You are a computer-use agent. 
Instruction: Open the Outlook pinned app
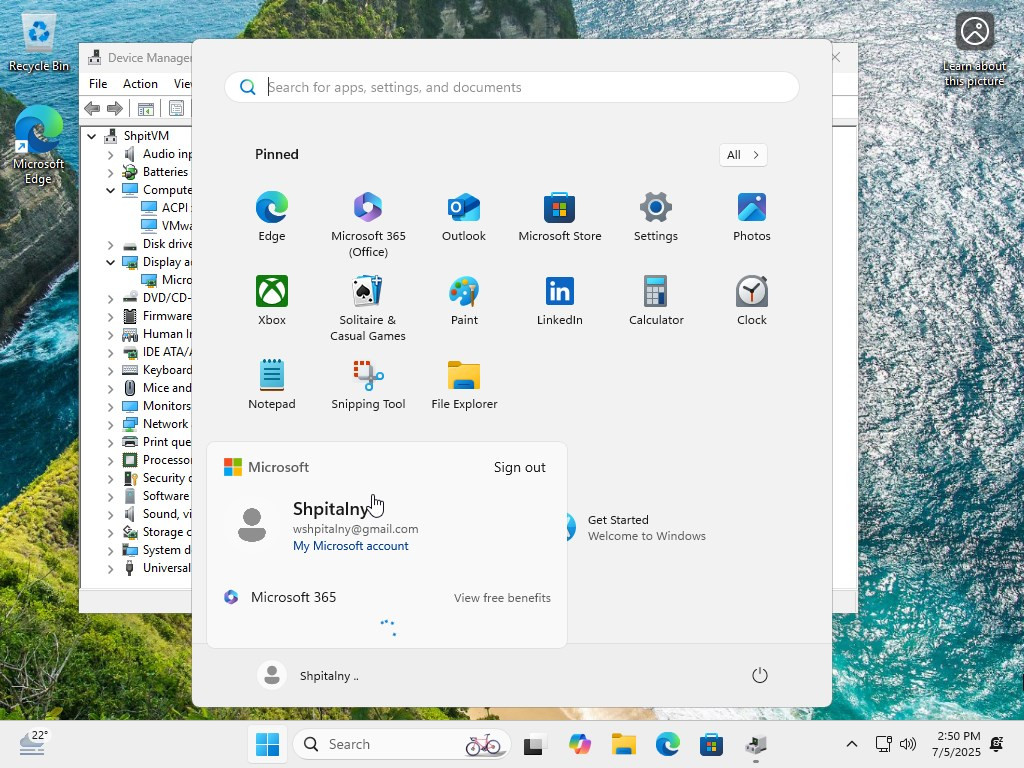pos(464,217)
